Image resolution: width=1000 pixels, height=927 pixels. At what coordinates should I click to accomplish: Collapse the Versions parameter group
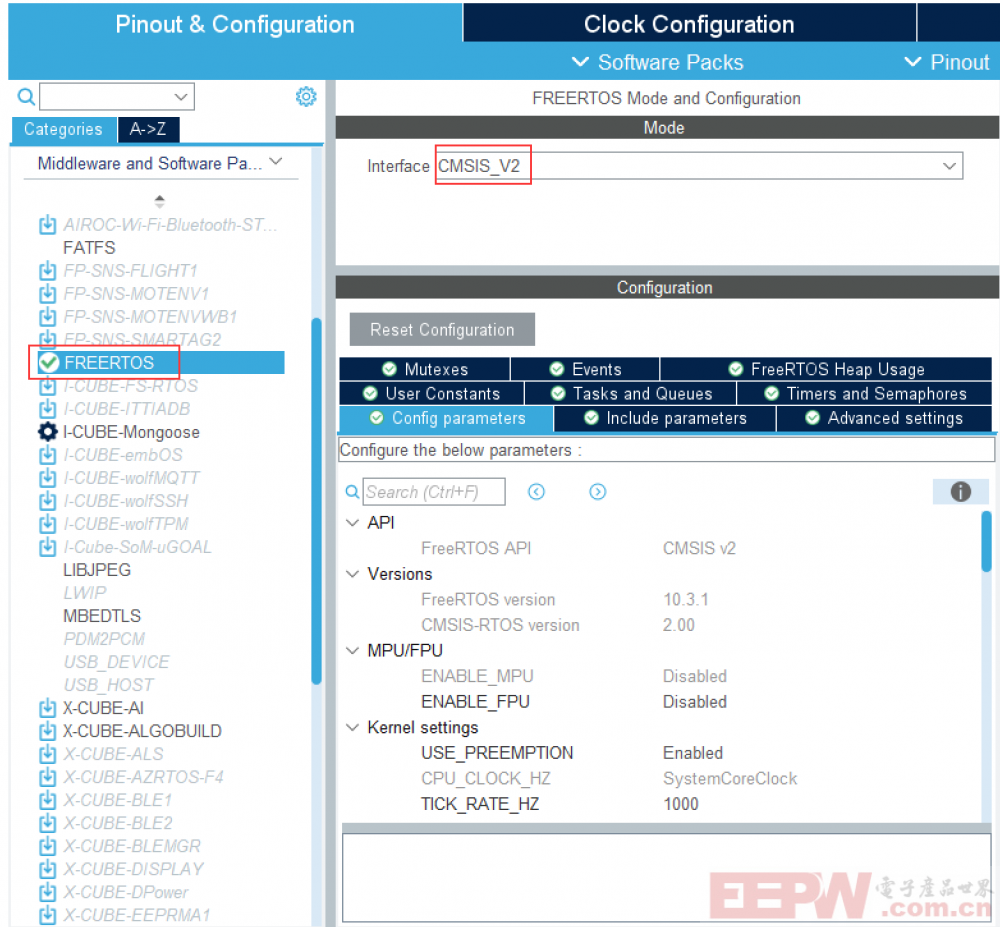pyautogui.click(x=352, y=574)
